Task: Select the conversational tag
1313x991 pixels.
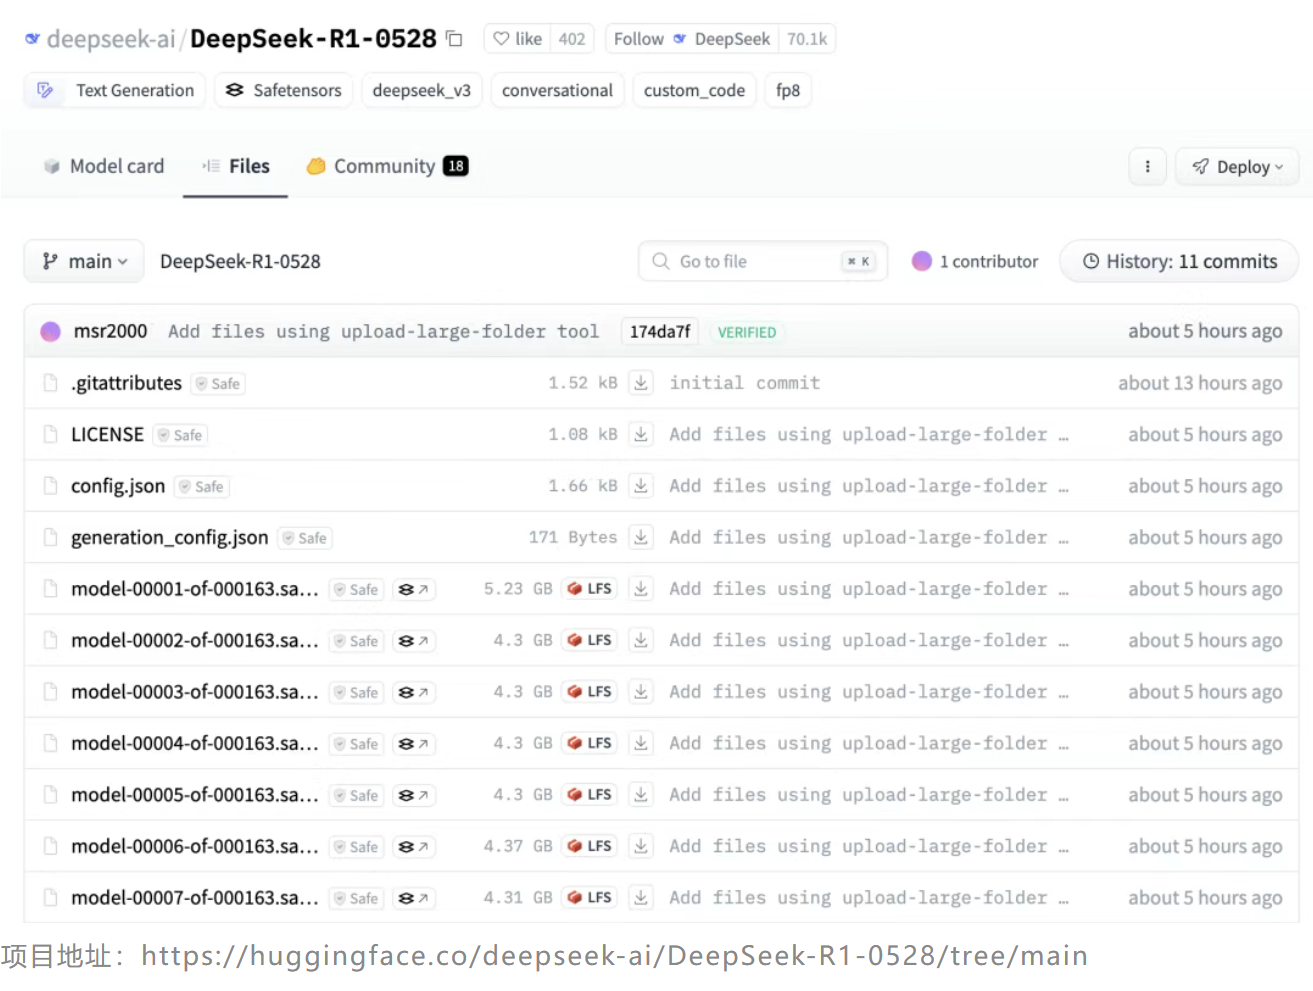Action: click(x=557, y=90)
